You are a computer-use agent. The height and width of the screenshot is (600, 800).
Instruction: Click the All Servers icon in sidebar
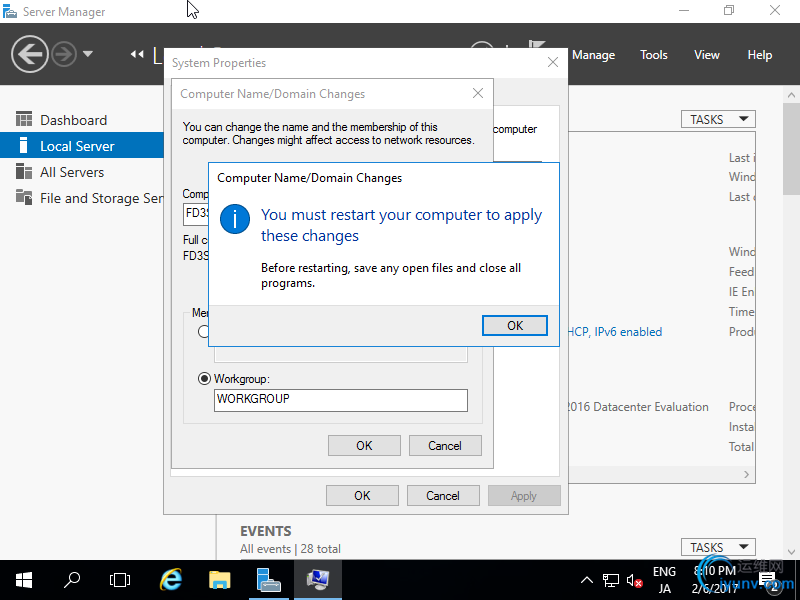click(x=23, y=171)
